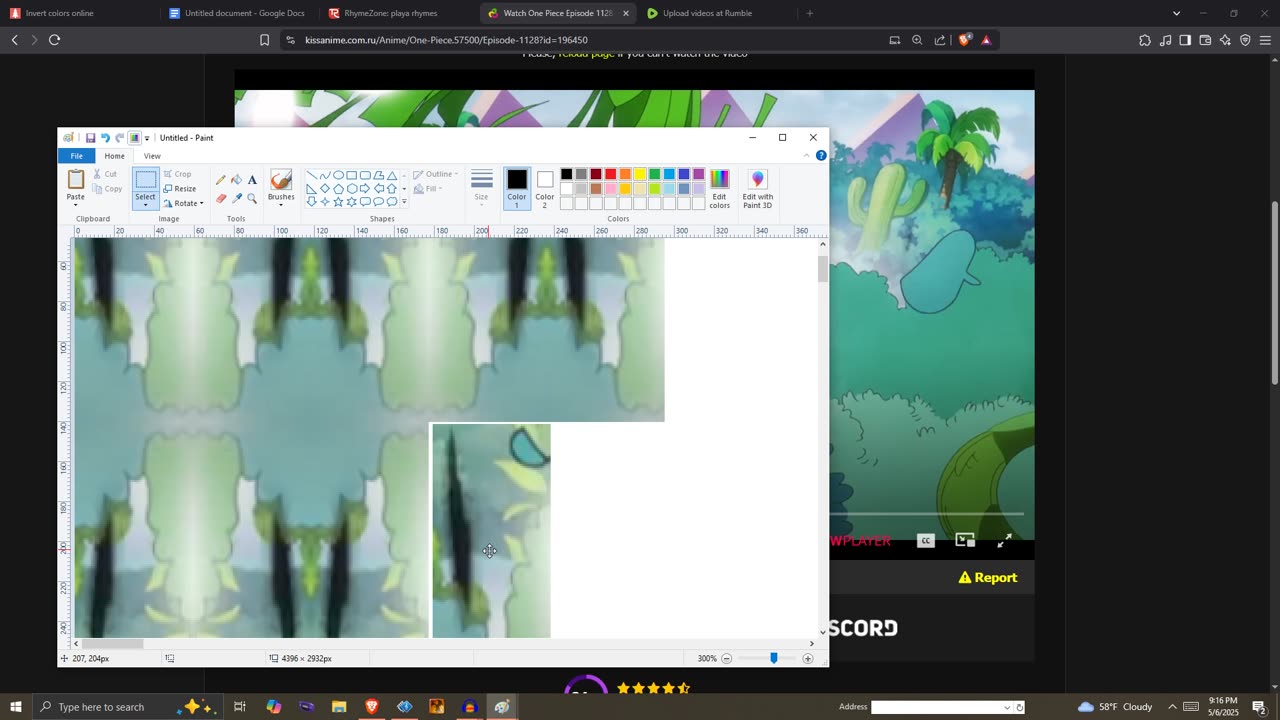Screen dimensions: 1280x720
Task: Click the Brave Rewards triangle icon
Action: coord(986,40)
